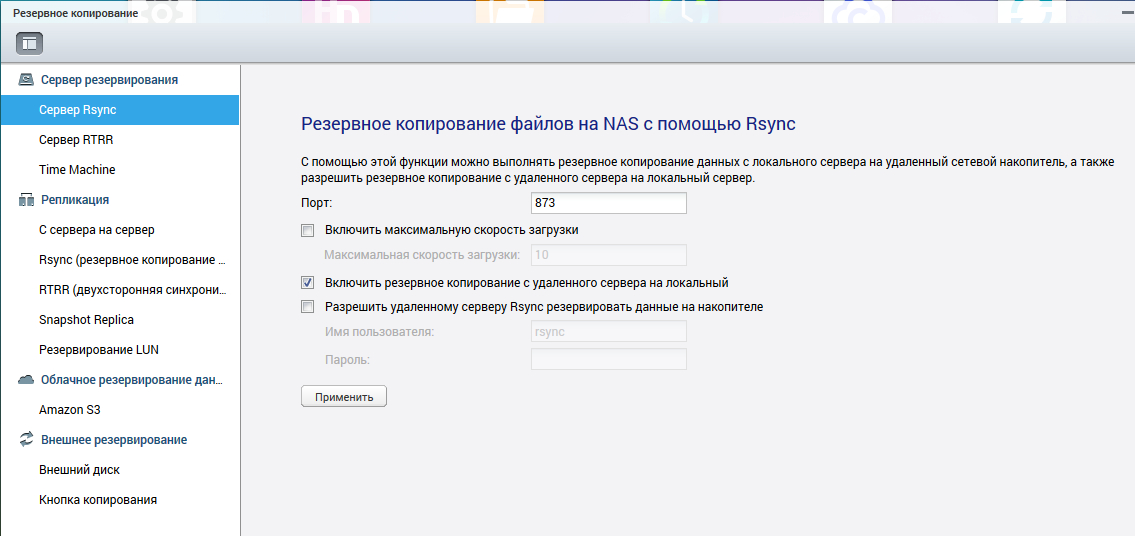Click the Сервер резервирования section icon
Image resolution: width=1135 pixels, height=536 pixels.
pos(27,80)
